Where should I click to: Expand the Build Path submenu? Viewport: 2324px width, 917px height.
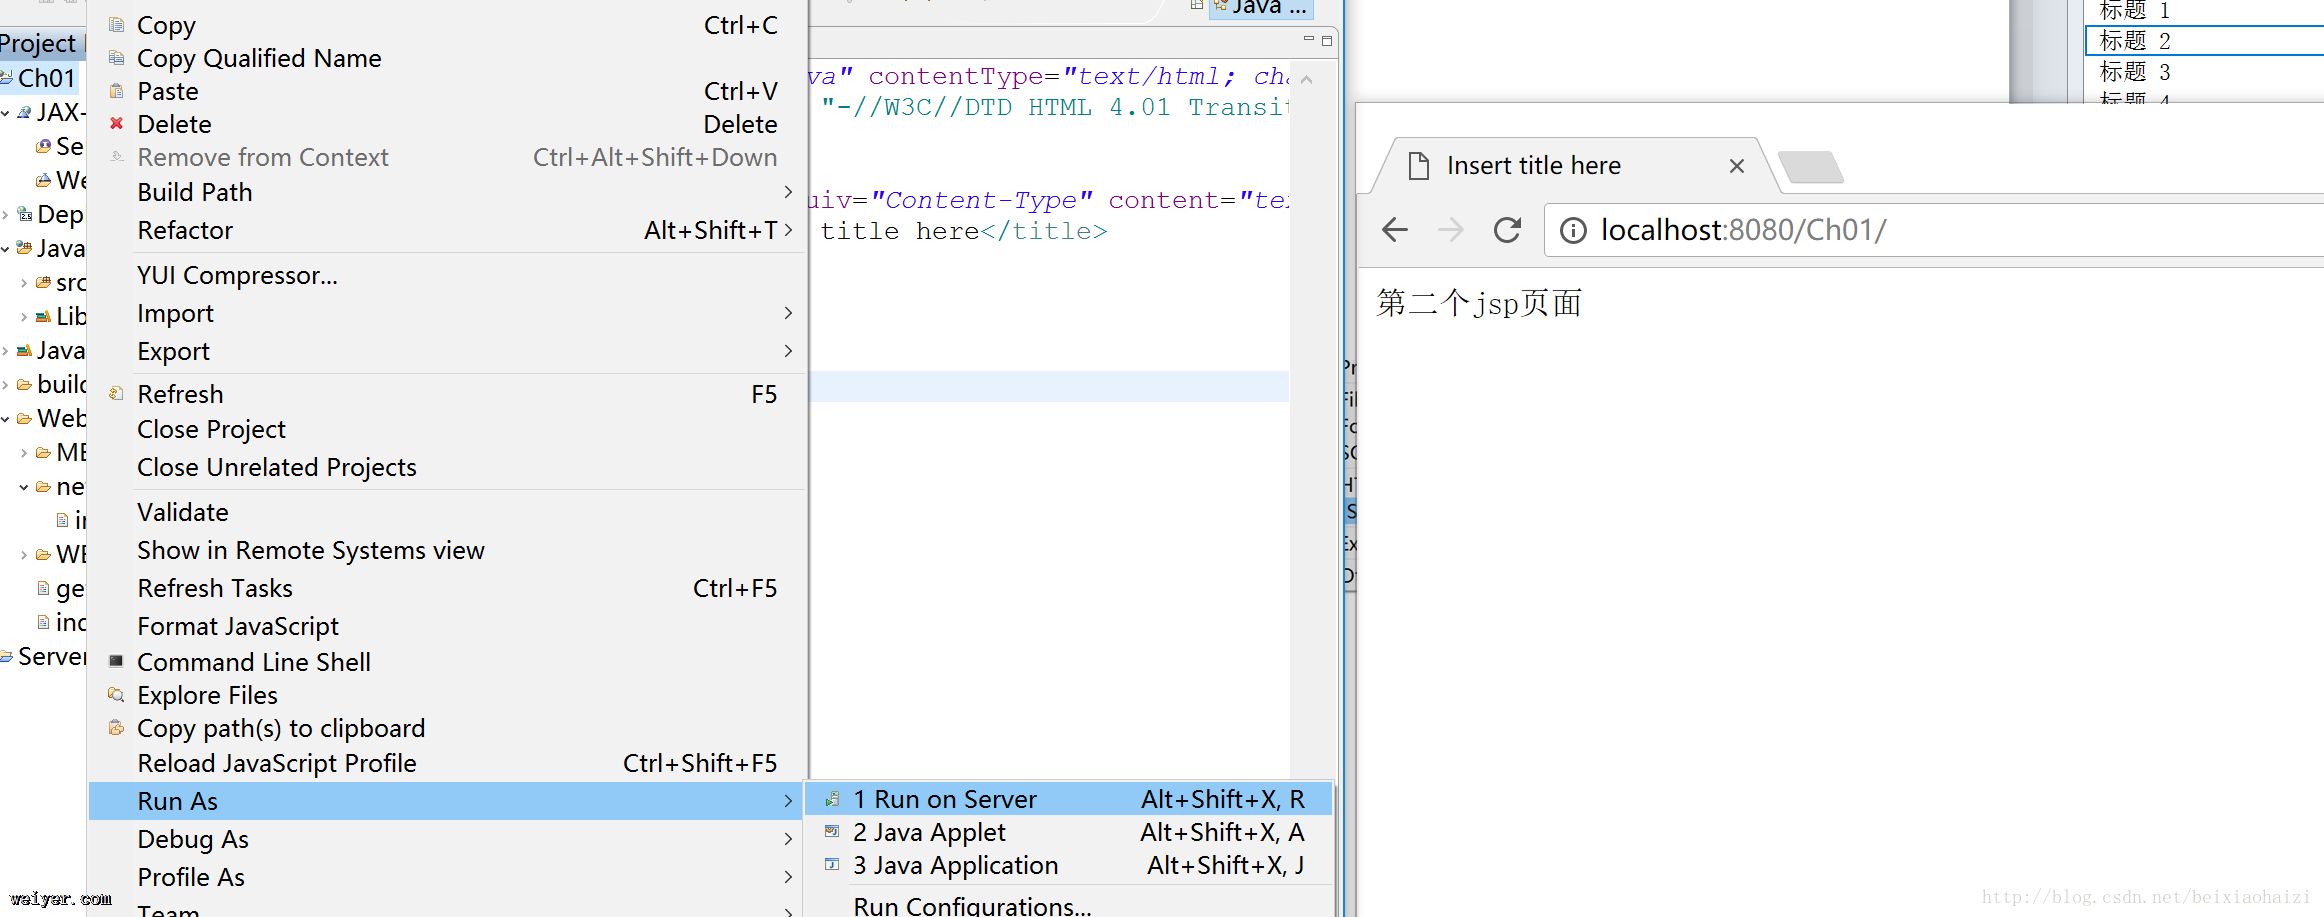[788, 192]
